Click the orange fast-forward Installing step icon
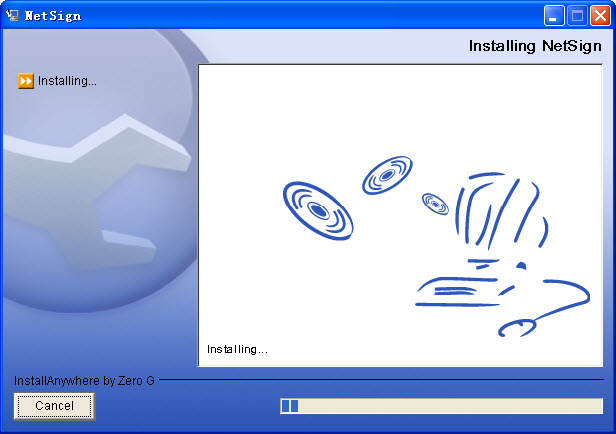The image size is (616, 434). point(26,81)
